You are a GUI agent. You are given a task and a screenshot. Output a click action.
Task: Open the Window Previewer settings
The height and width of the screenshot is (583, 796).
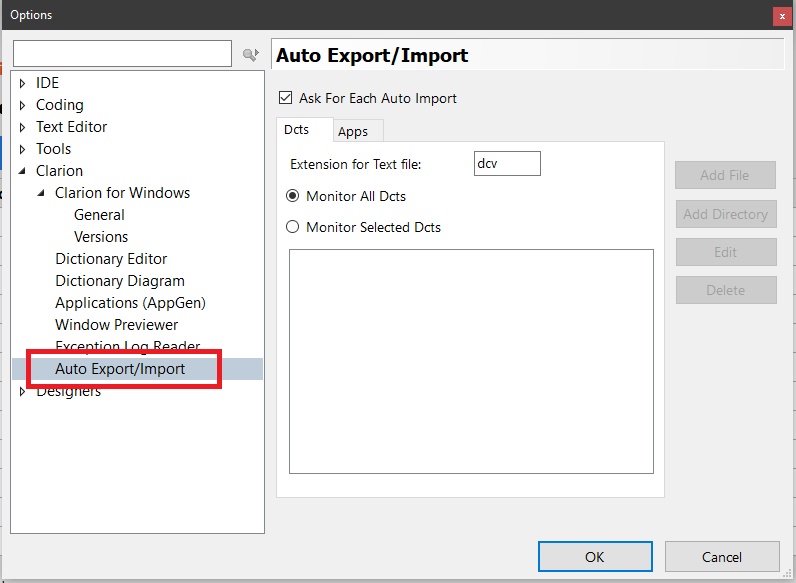point(116,325)
